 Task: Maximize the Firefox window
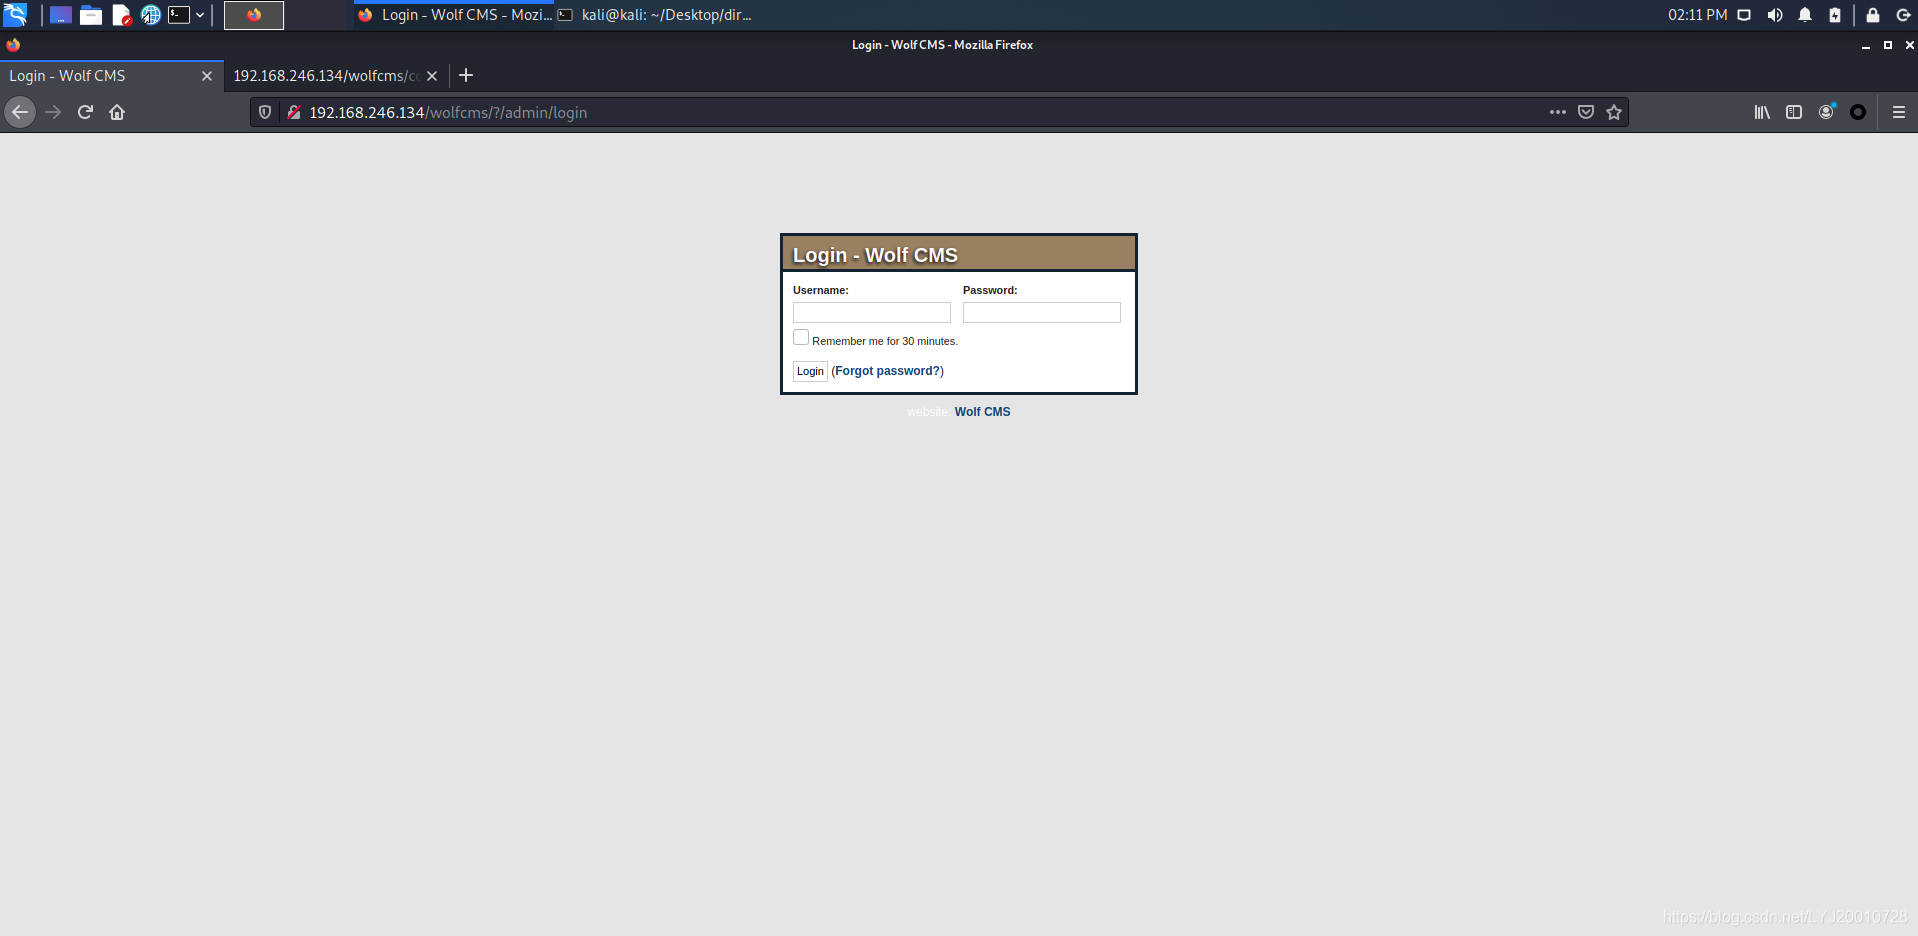[1888, 45]
